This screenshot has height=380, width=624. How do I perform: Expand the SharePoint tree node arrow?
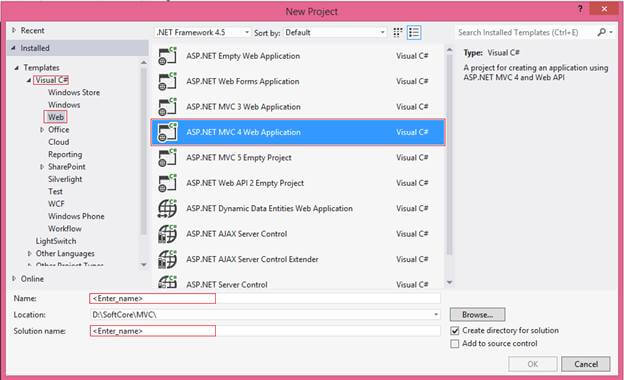tap(42, 167)
